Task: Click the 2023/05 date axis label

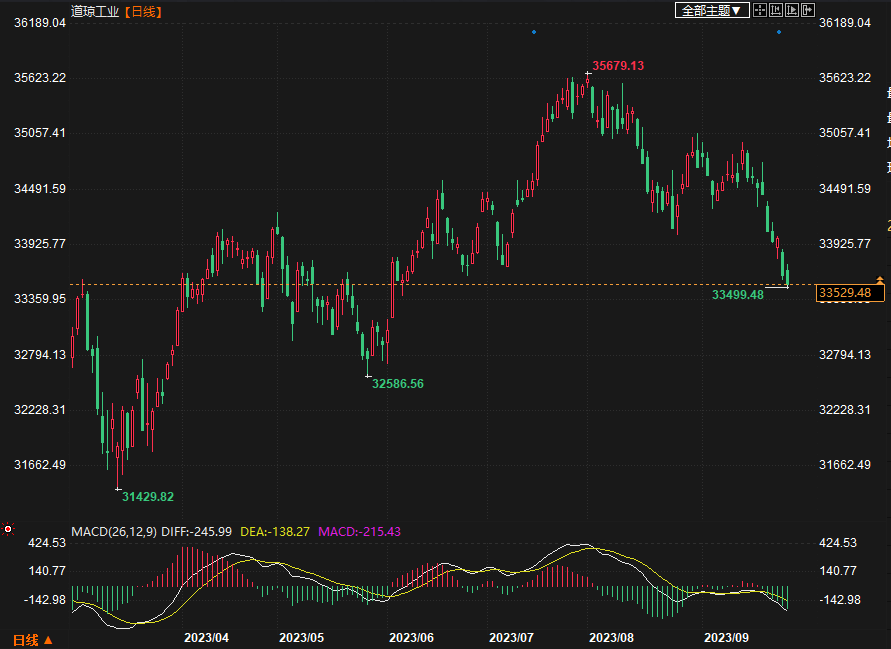Action: [301, 638]
